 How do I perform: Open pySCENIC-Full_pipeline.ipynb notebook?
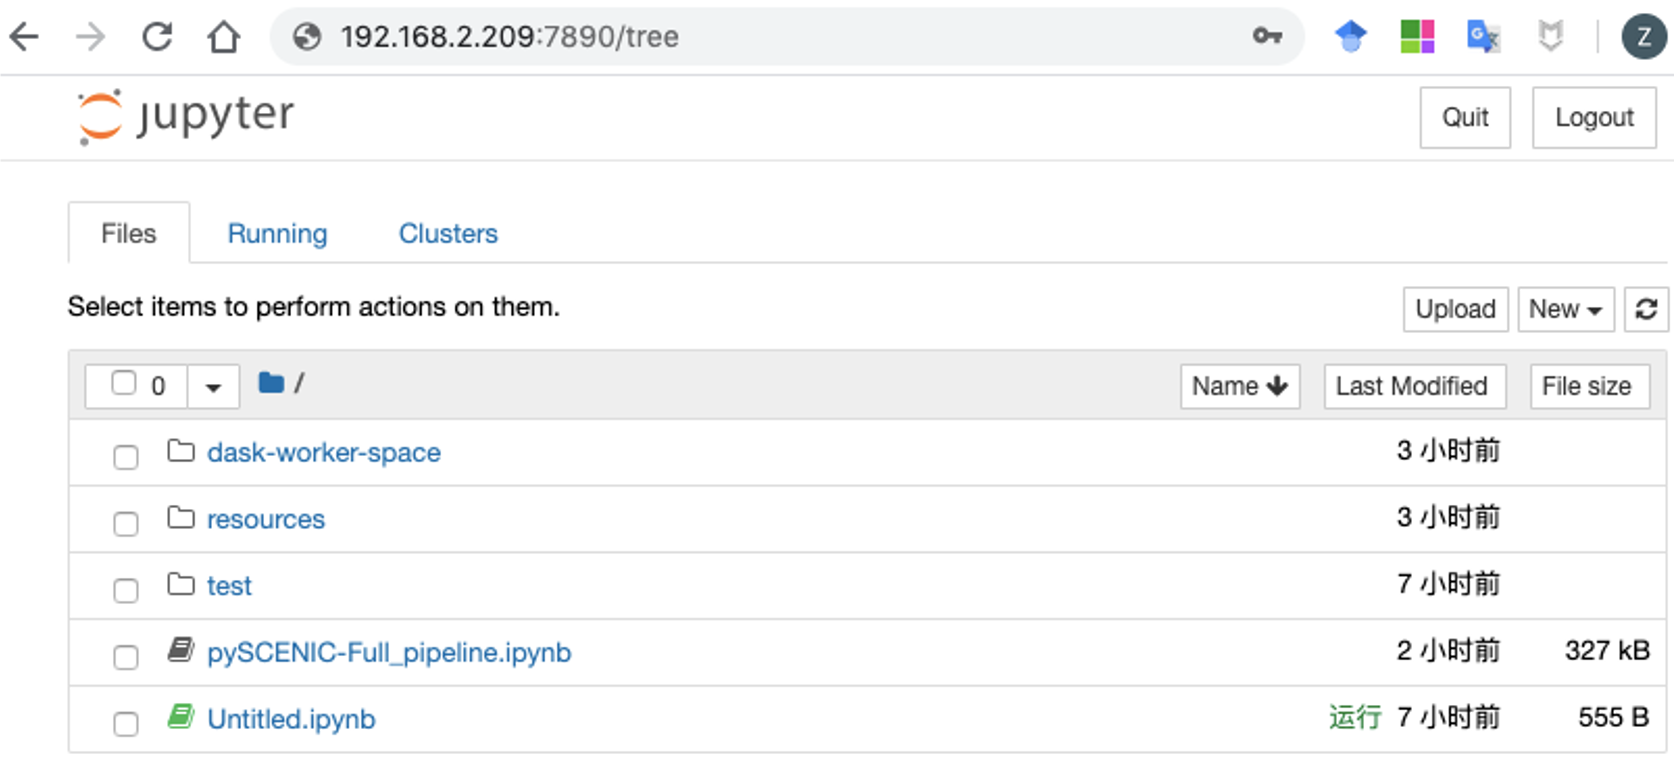click(x=389, y=652)
